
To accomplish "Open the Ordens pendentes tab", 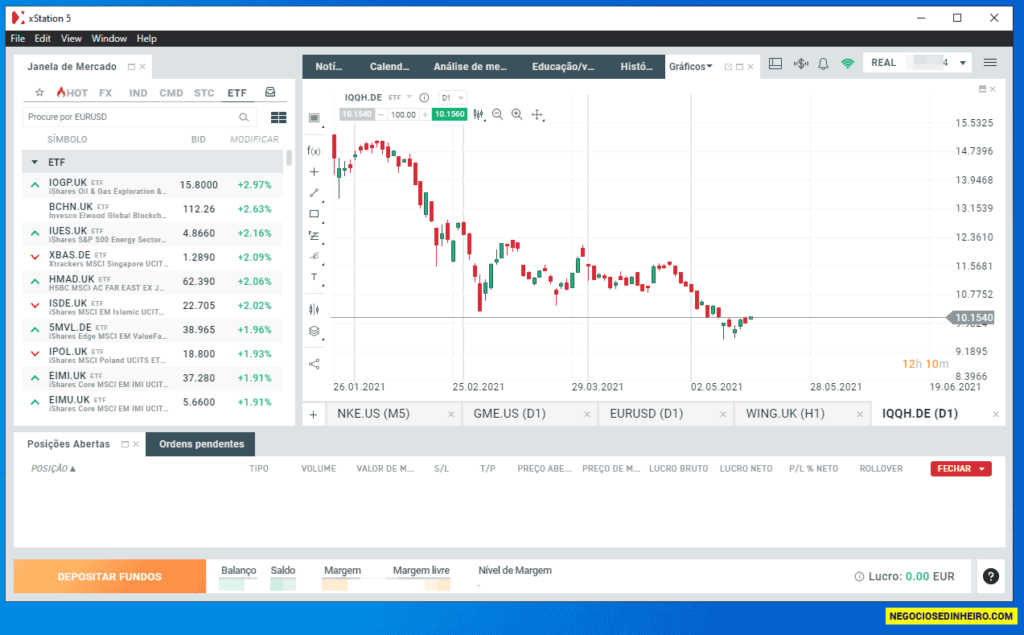I will 201,444.
